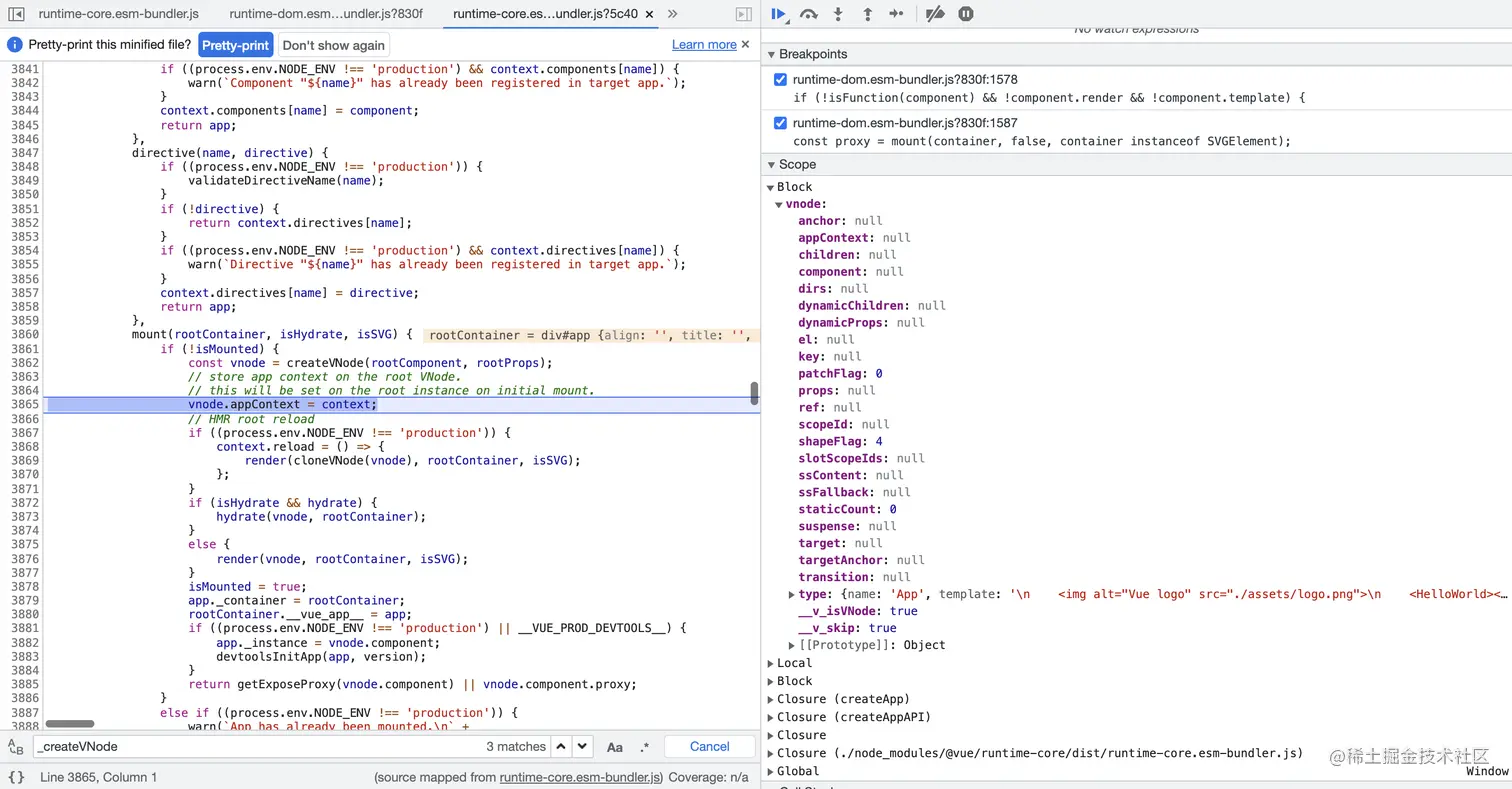Viewport: 1512px width, 789px height.
Task: Step over next function call
Action: click(x=808, y=14)
